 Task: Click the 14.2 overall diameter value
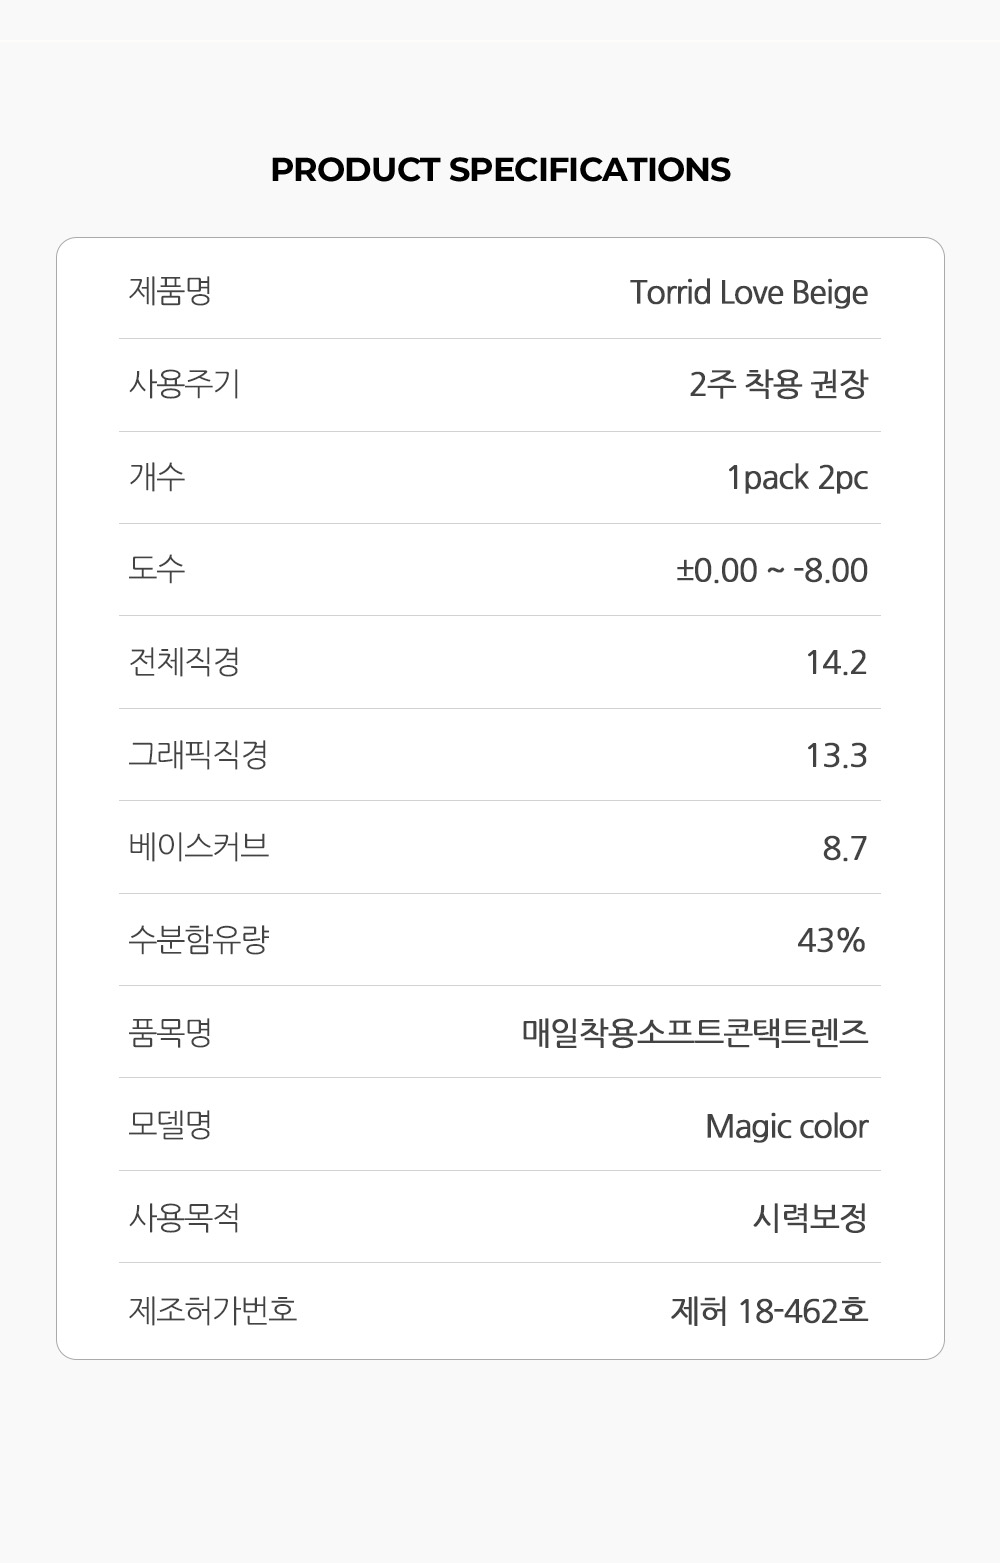tap(836, 662)
